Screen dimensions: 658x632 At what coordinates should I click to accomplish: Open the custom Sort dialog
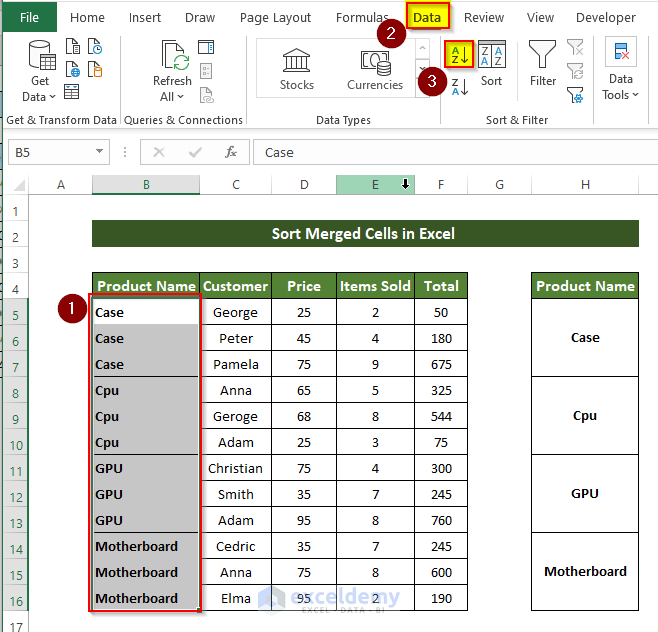pos(491,63)
